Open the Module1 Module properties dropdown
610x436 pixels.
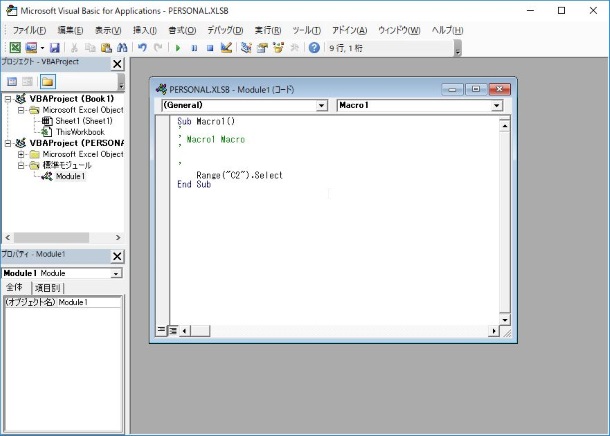tap(116, 274)
